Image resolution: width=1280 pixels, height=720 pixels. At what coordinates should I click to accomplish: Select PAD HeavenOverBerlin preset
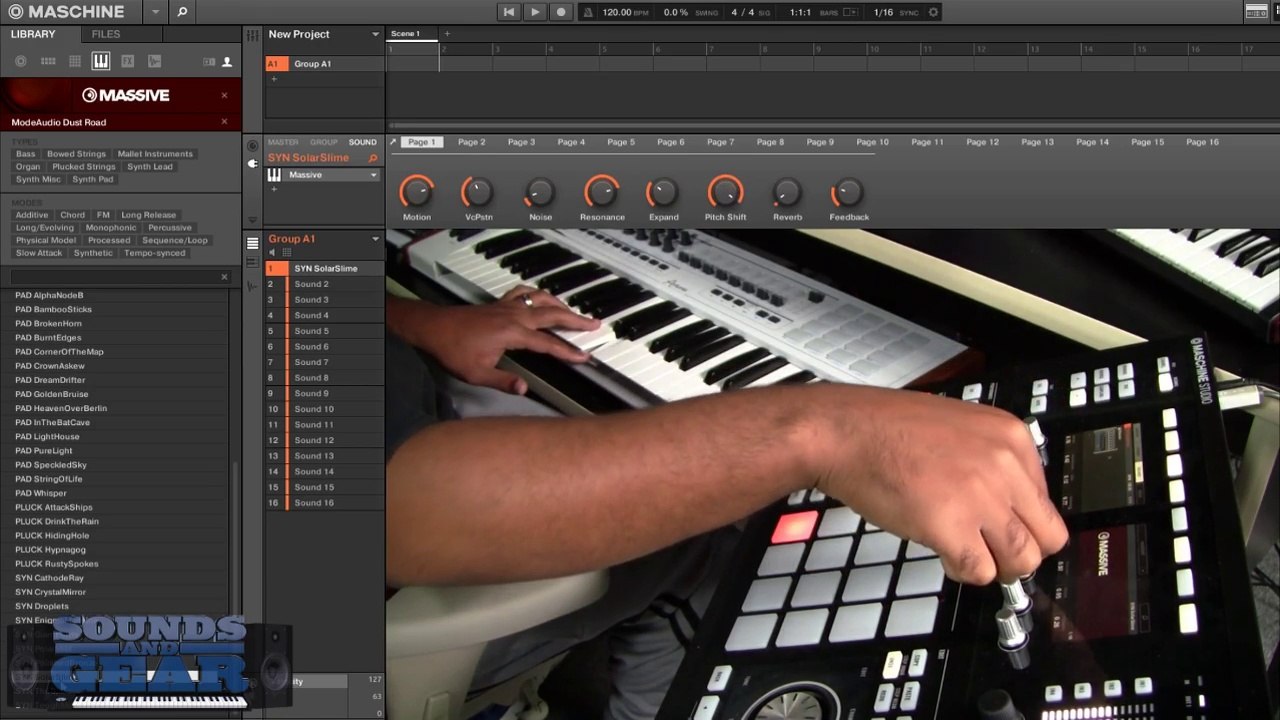61,408
